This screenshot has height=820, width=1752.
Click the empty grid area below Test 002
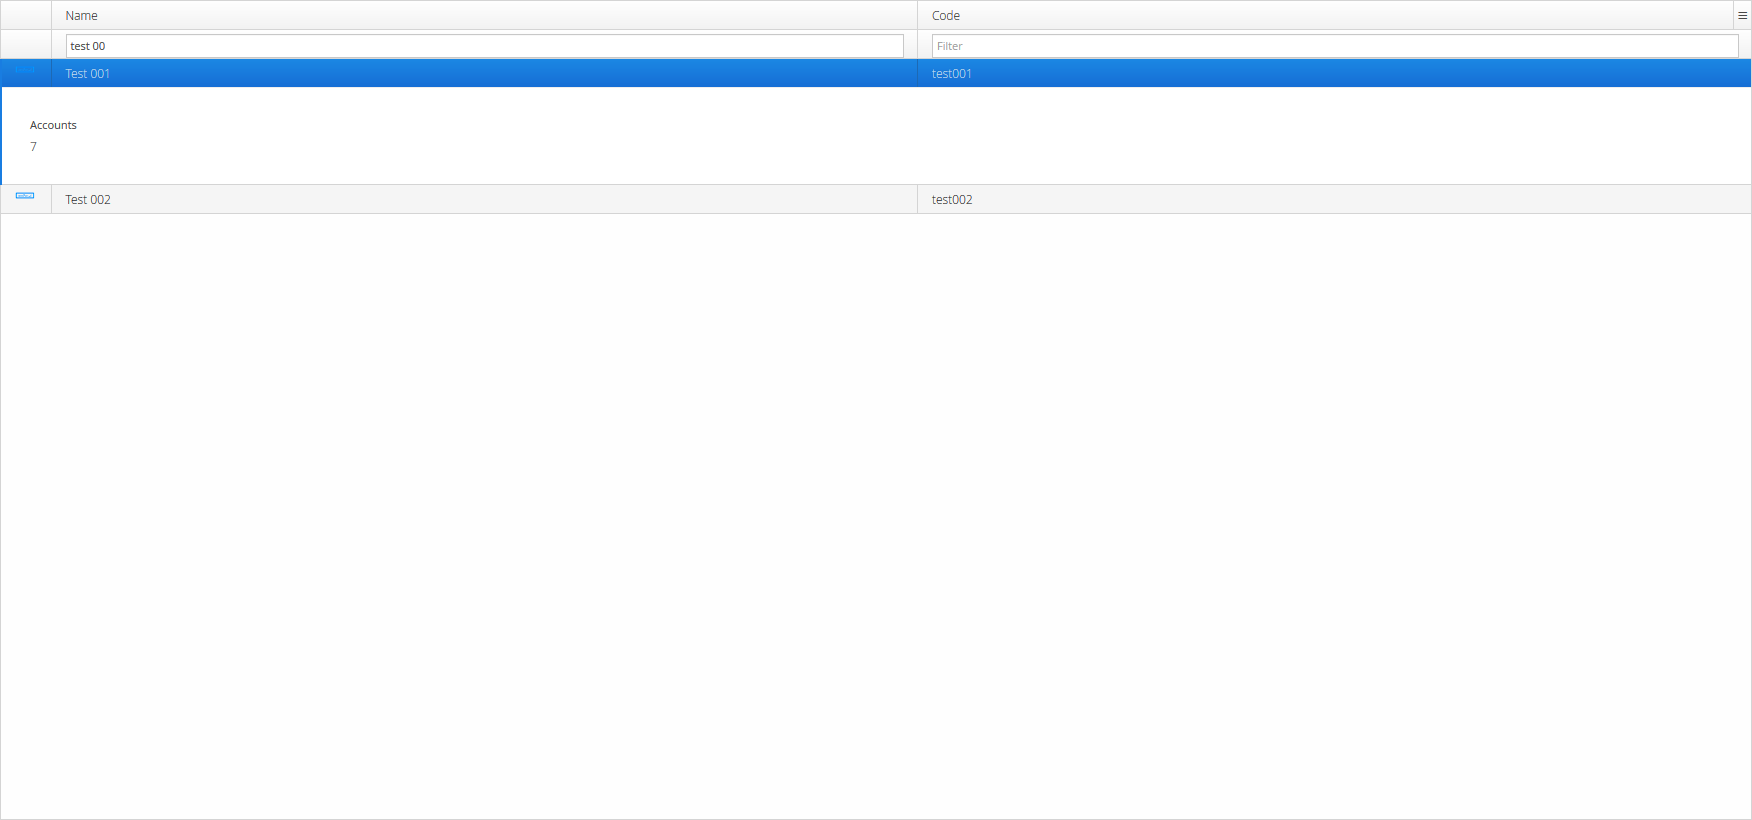tap(876, 500)
